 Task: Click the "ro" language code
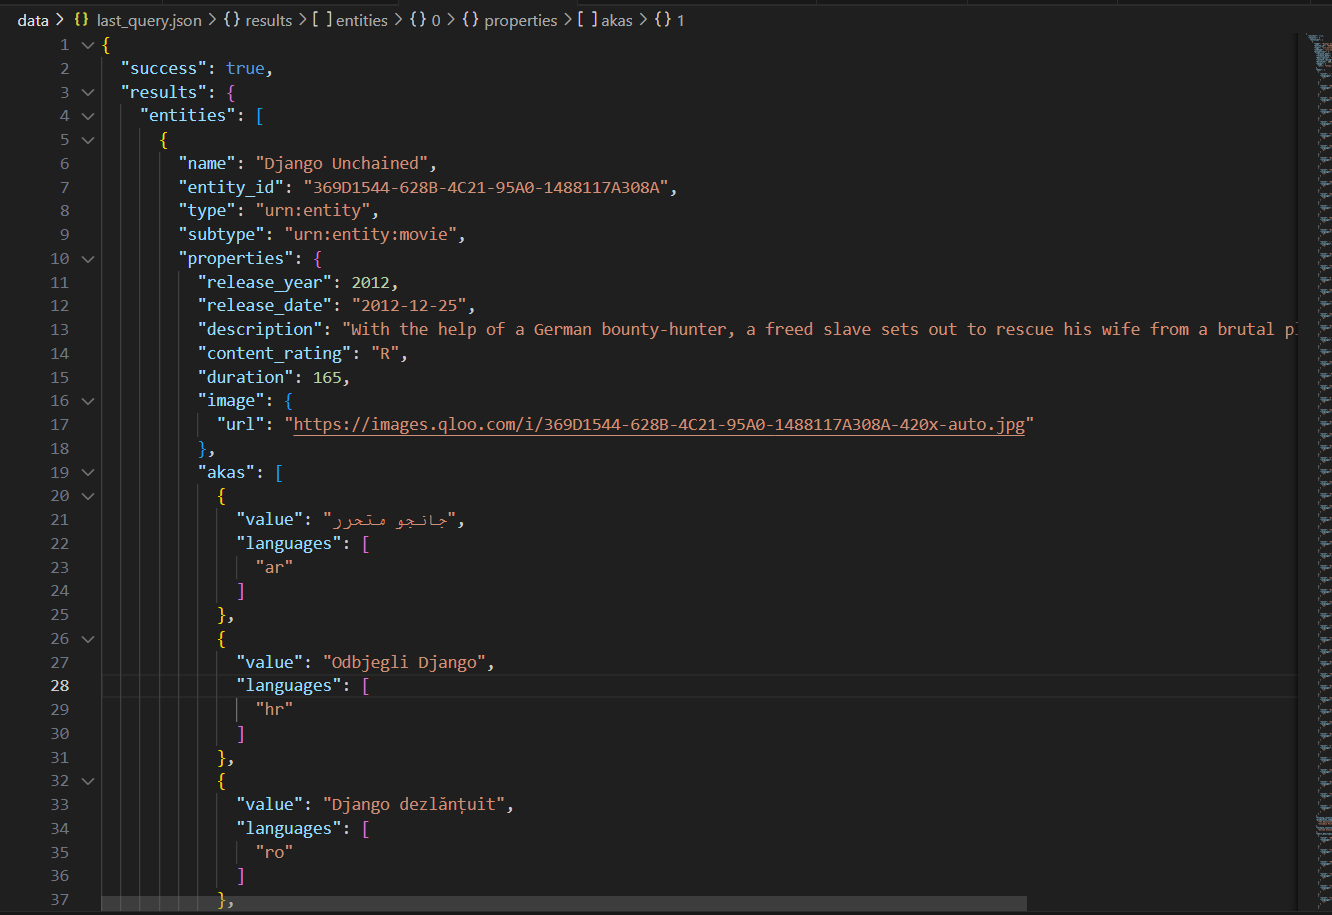pyautogui.click(x=274, y=853)
